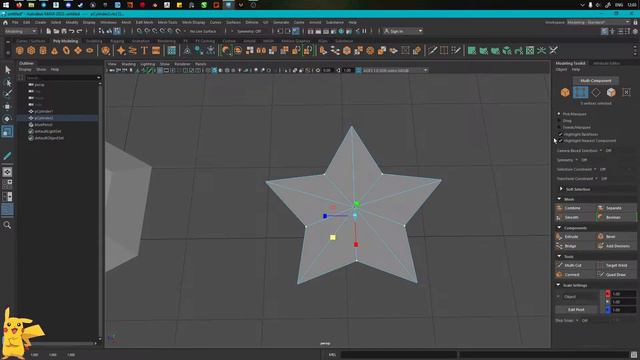Open the Modeling menu set dropdown
640x360 pixels.
20,31
